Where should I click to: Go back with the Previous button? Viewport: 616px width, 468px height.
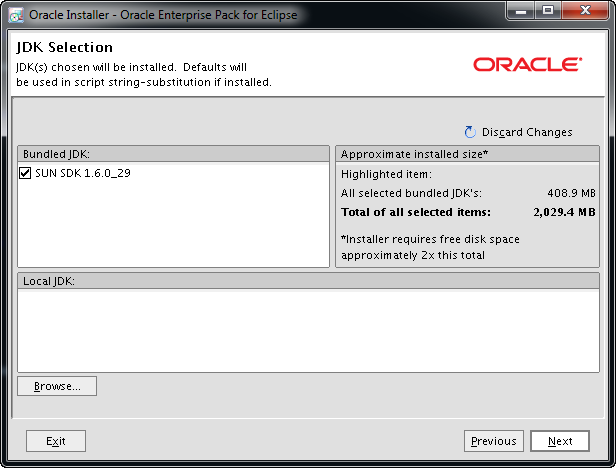point(493,441)
